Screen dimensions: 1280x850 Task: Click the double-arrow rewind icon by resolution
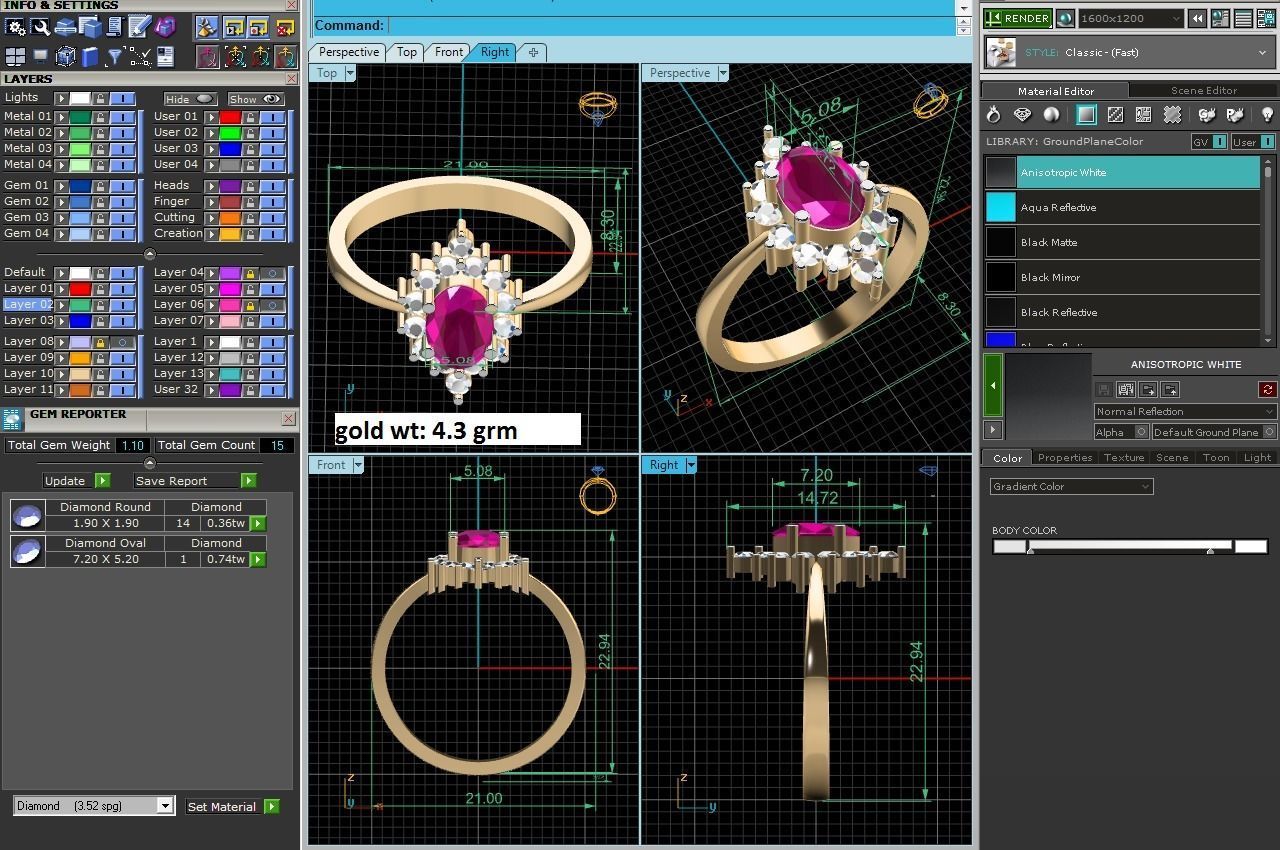(x=1197, y=18)
